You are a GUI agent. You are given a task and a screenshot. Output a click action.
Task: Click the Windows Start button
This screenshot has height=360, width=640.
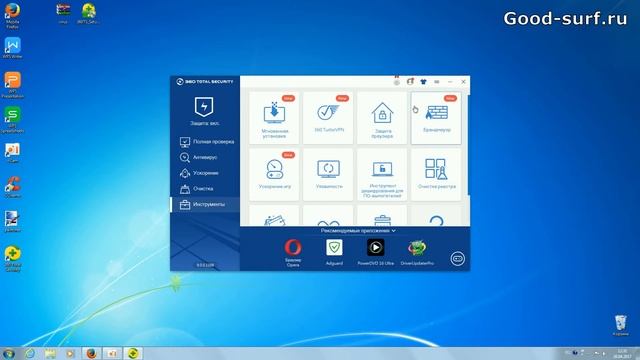coord(9,353)
